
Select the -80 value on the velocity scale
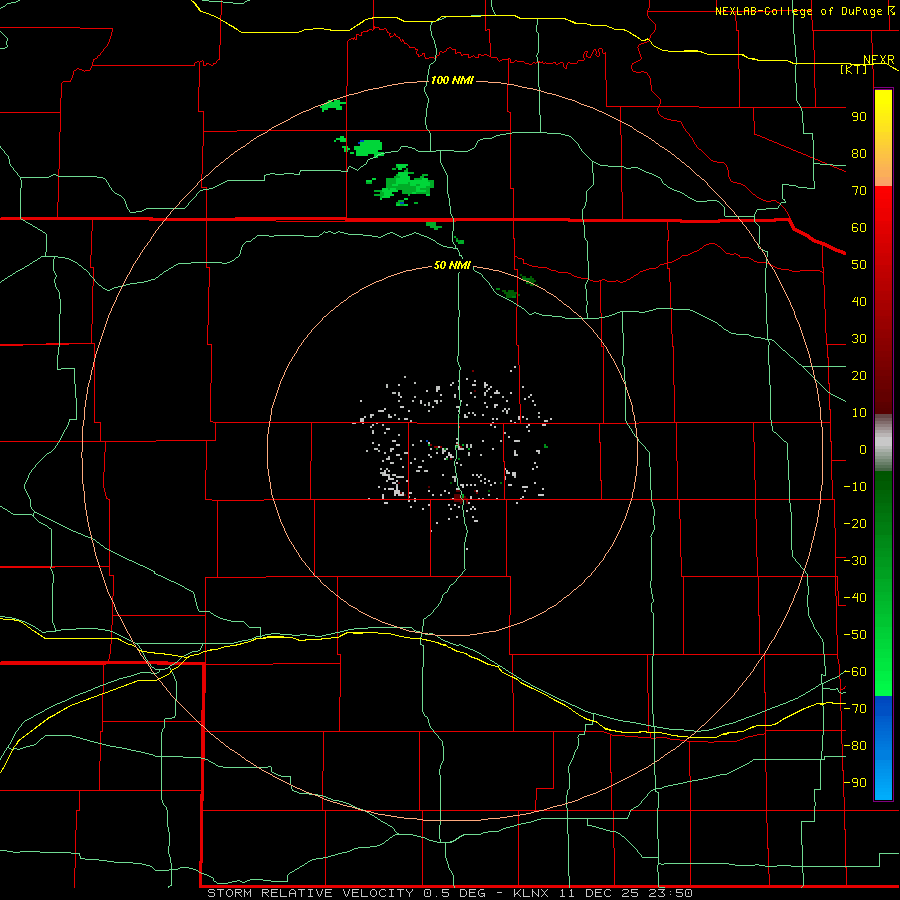point(855,746)
